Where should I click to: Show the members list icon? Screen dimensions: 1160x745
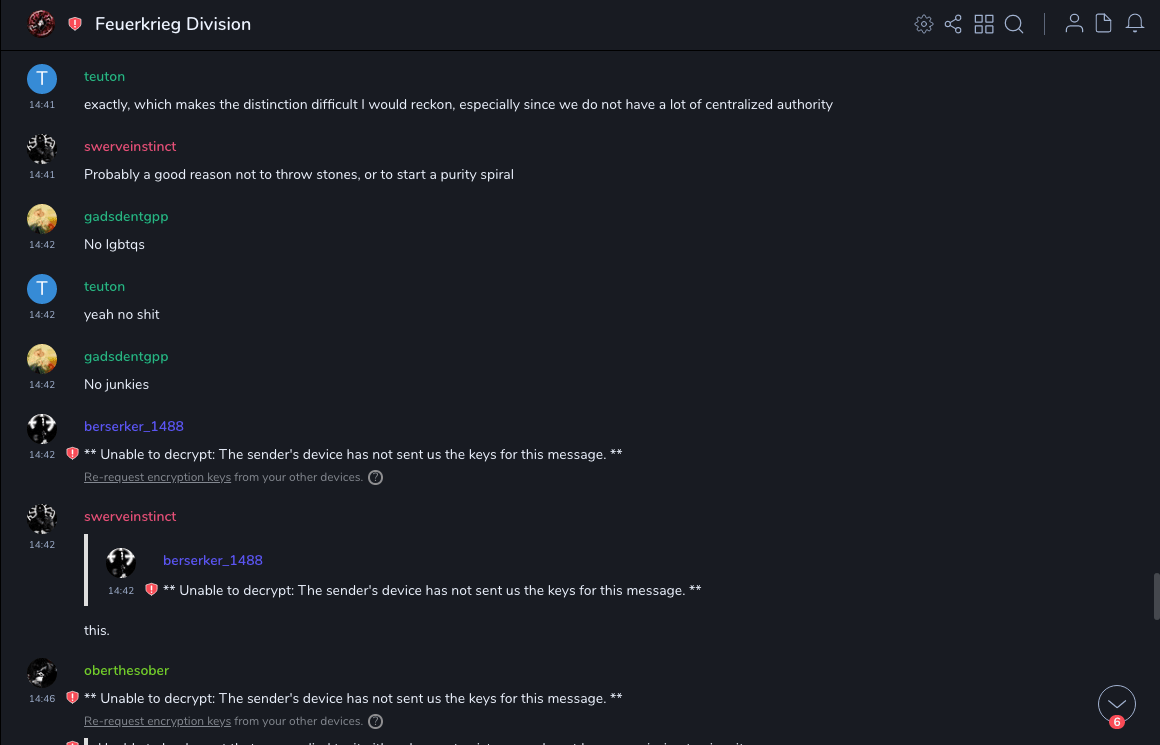tap(1074, 24)
